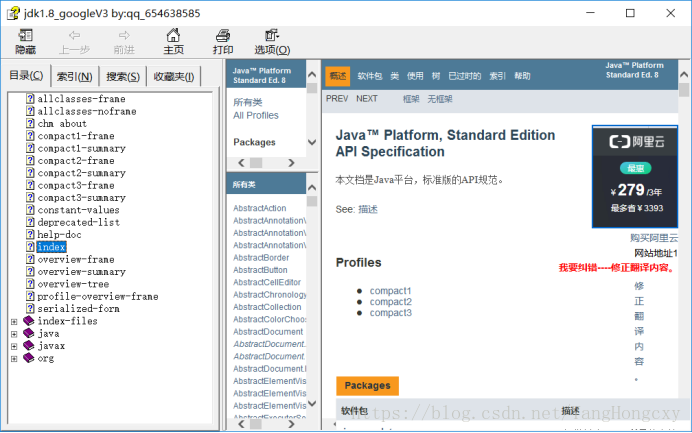Select the compact3-summary tree entry
Screen dimensions: 692x433
tap(81, 197)
